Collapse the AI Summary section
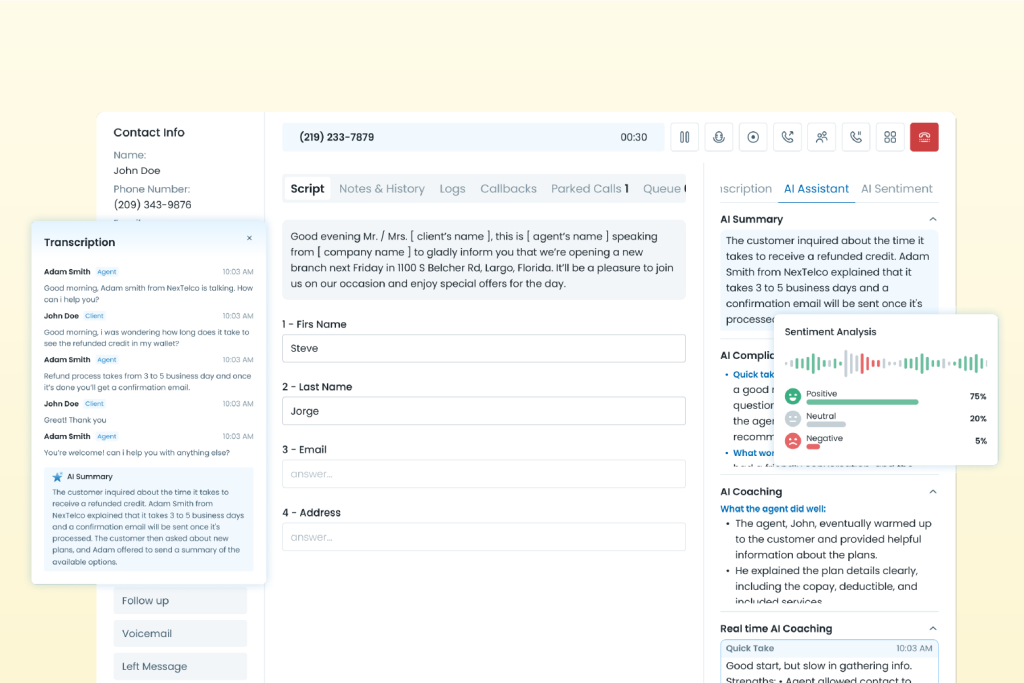This screenshot has width=1024, height=683. click(932, 219)
